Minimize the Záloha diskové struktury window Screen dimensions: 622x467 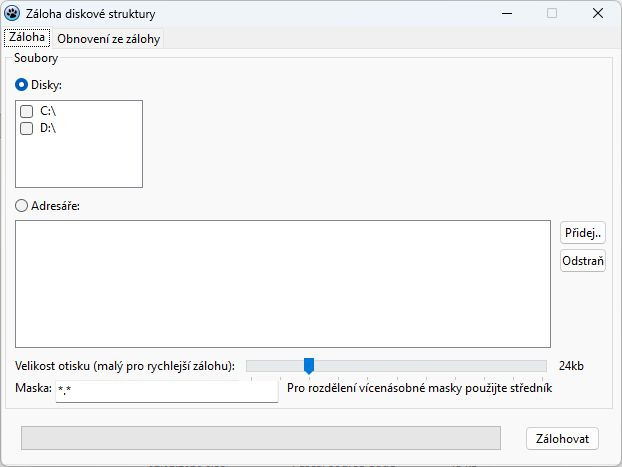click(507, 13)
